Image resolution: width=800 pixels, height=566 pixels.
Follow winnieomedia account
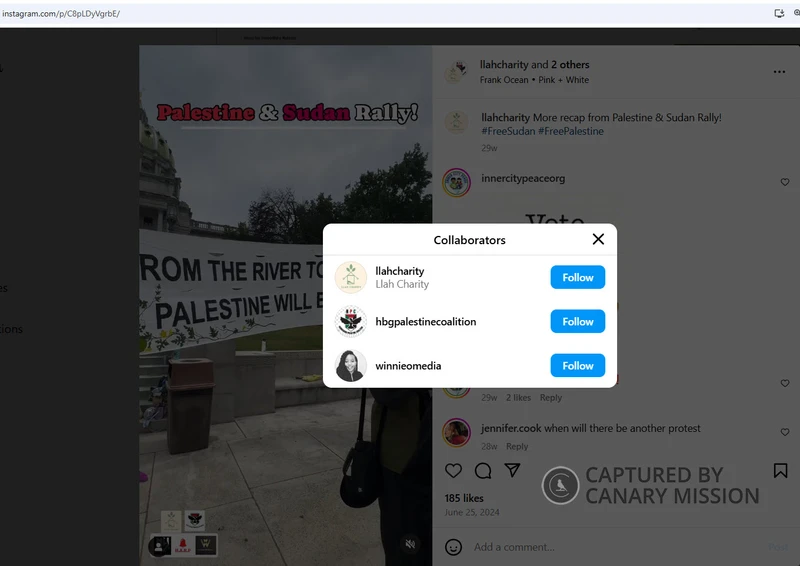578,365
